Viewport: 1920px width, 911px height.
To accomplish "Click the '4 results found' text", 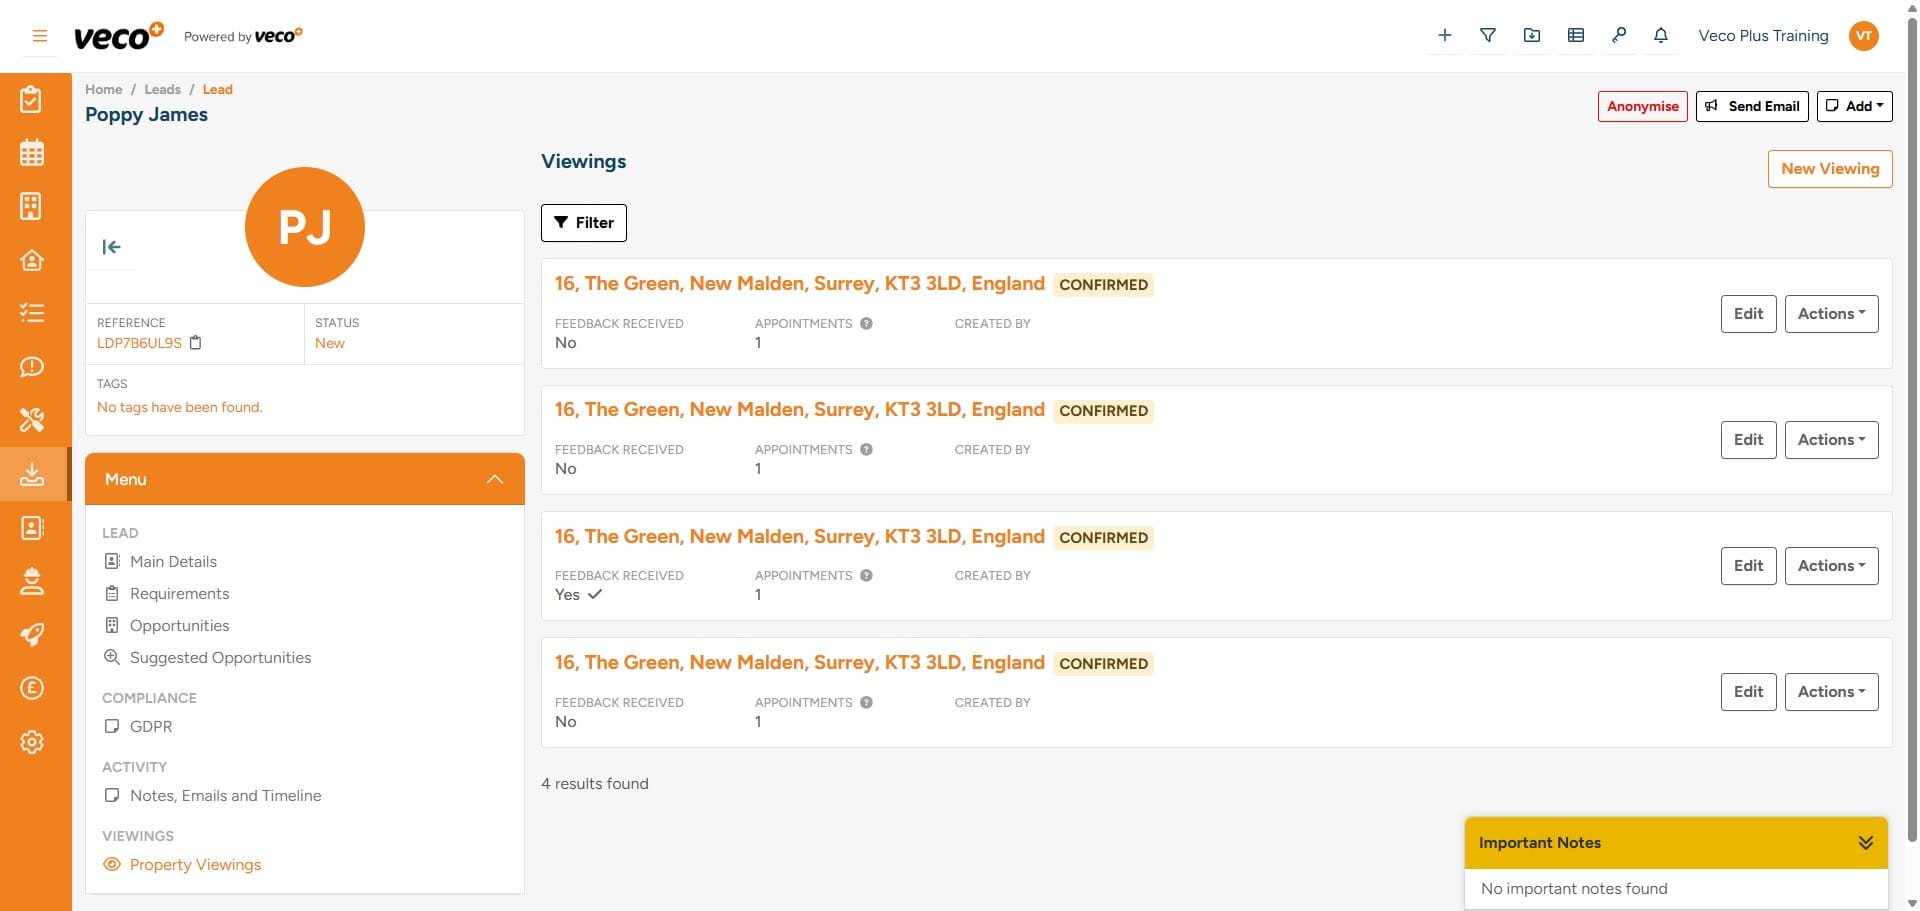I will pos(595,784).
